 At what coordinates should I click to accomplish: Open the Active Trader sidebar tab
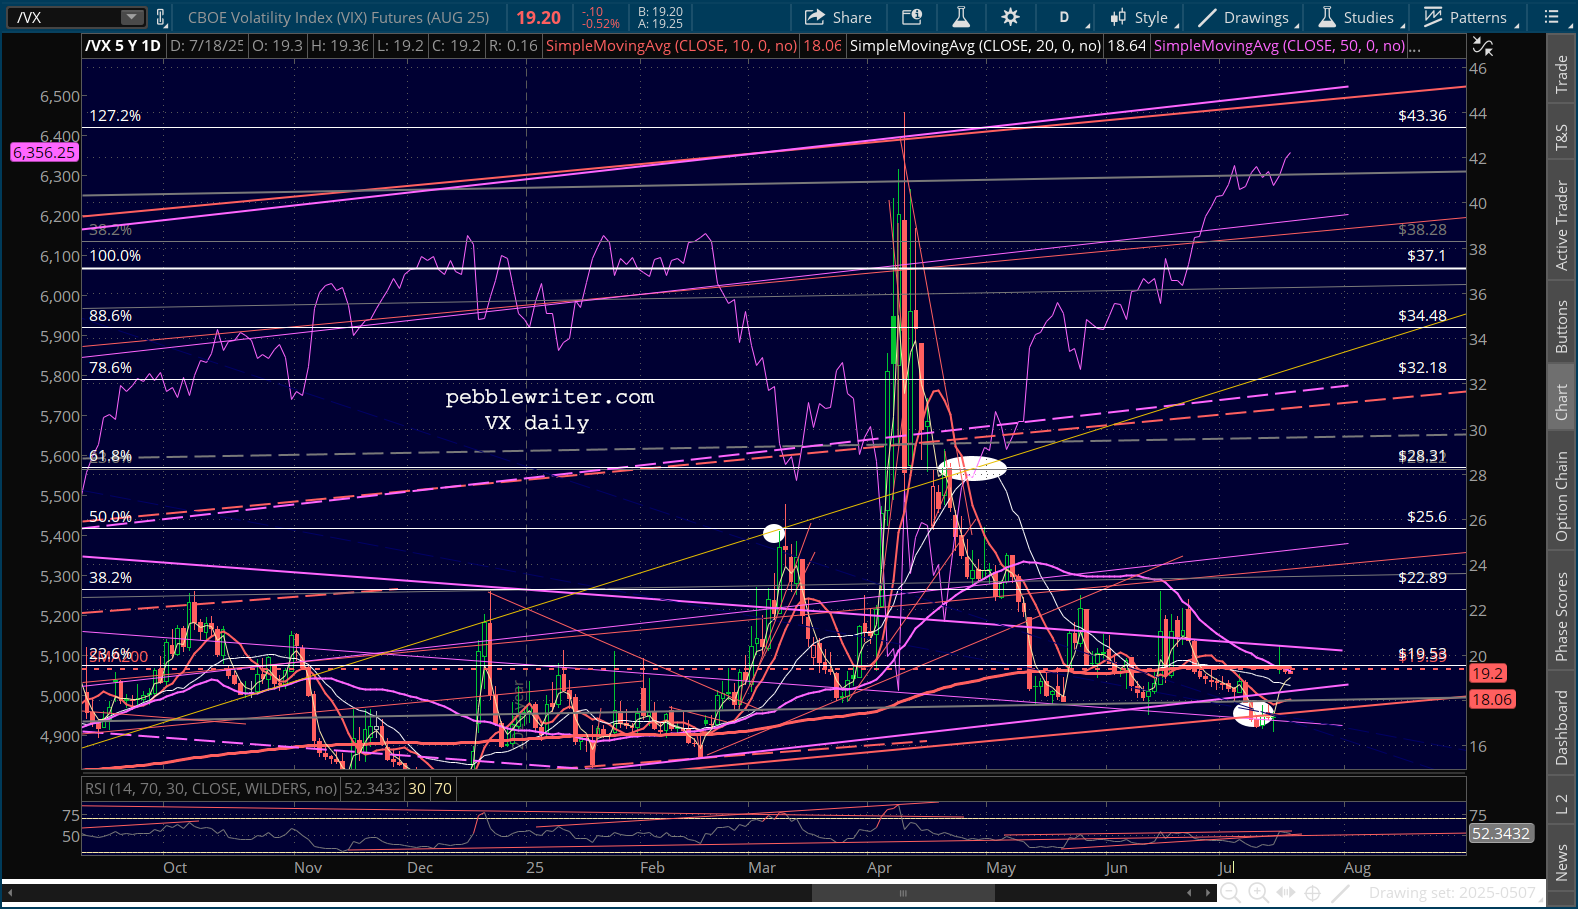click(1561, 225)
